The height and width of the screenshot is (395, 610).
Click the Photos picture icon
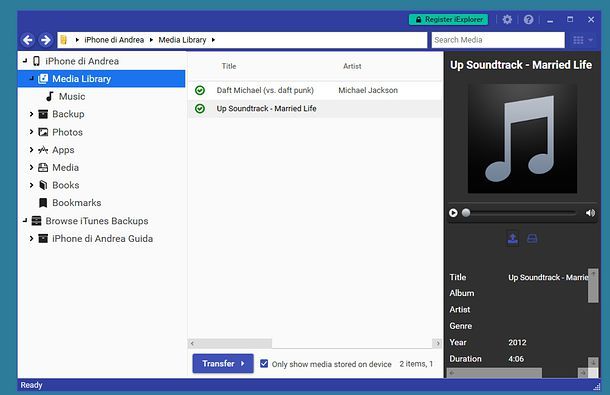pos(43,132)
